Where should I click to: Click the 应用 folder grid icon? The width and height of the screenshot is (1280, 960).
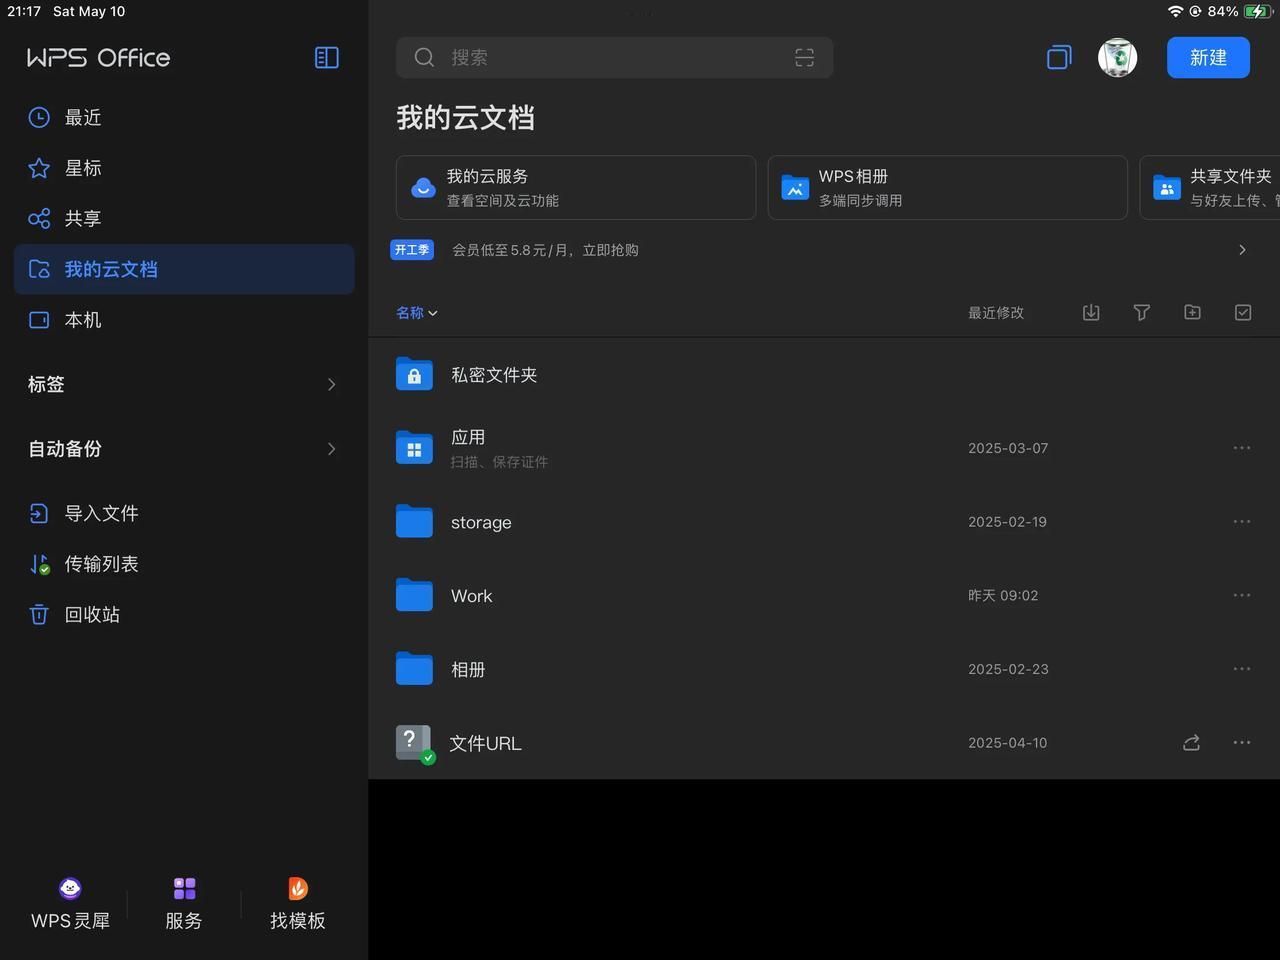(x=414, y=448)
